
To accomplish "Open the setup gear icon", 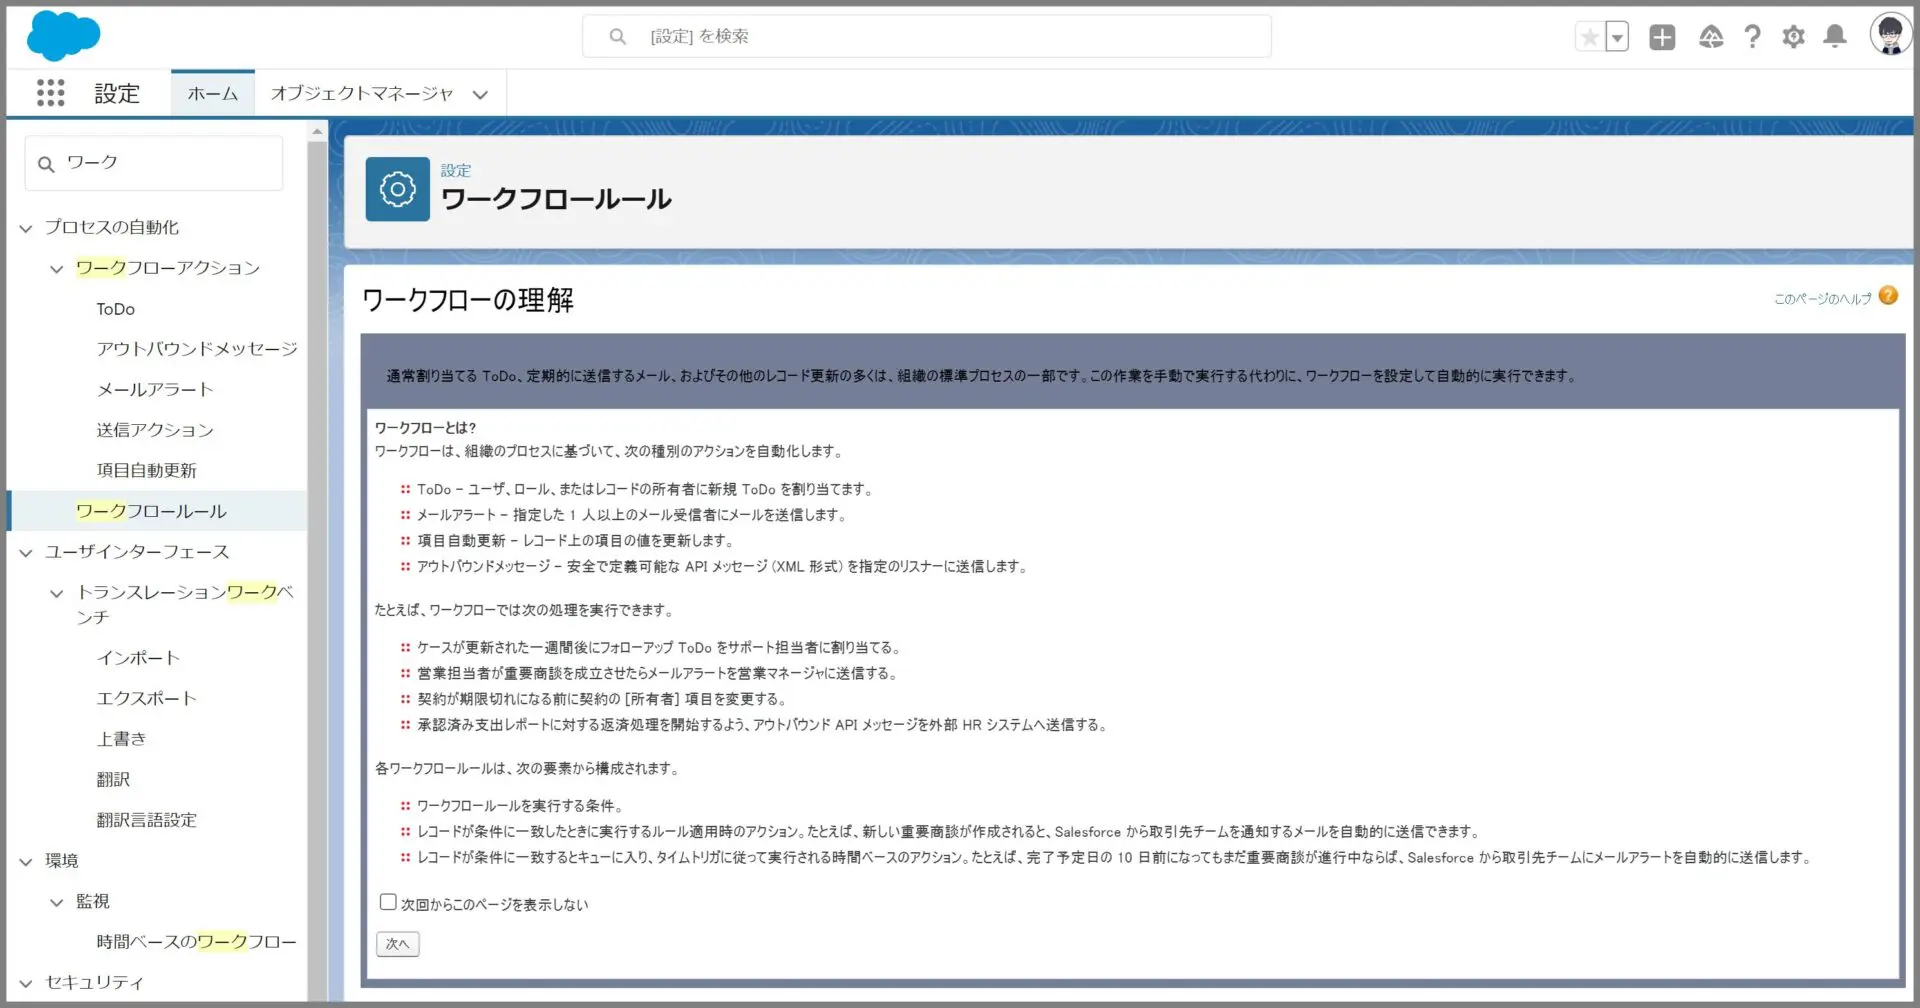I will (x=1793, y=37).
